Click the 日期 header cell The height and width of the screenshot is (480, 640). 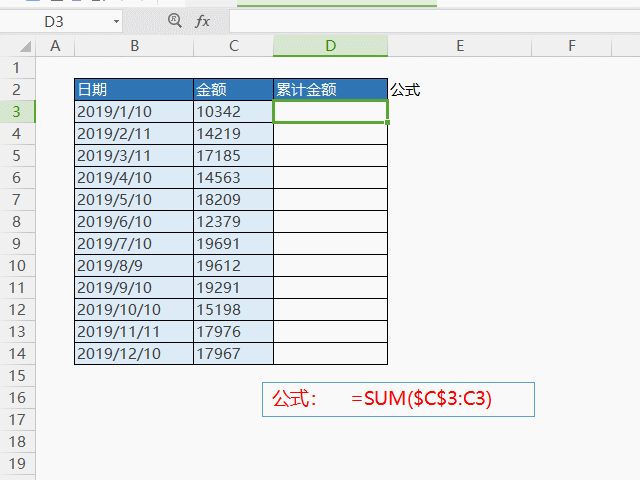click(134, 89)
